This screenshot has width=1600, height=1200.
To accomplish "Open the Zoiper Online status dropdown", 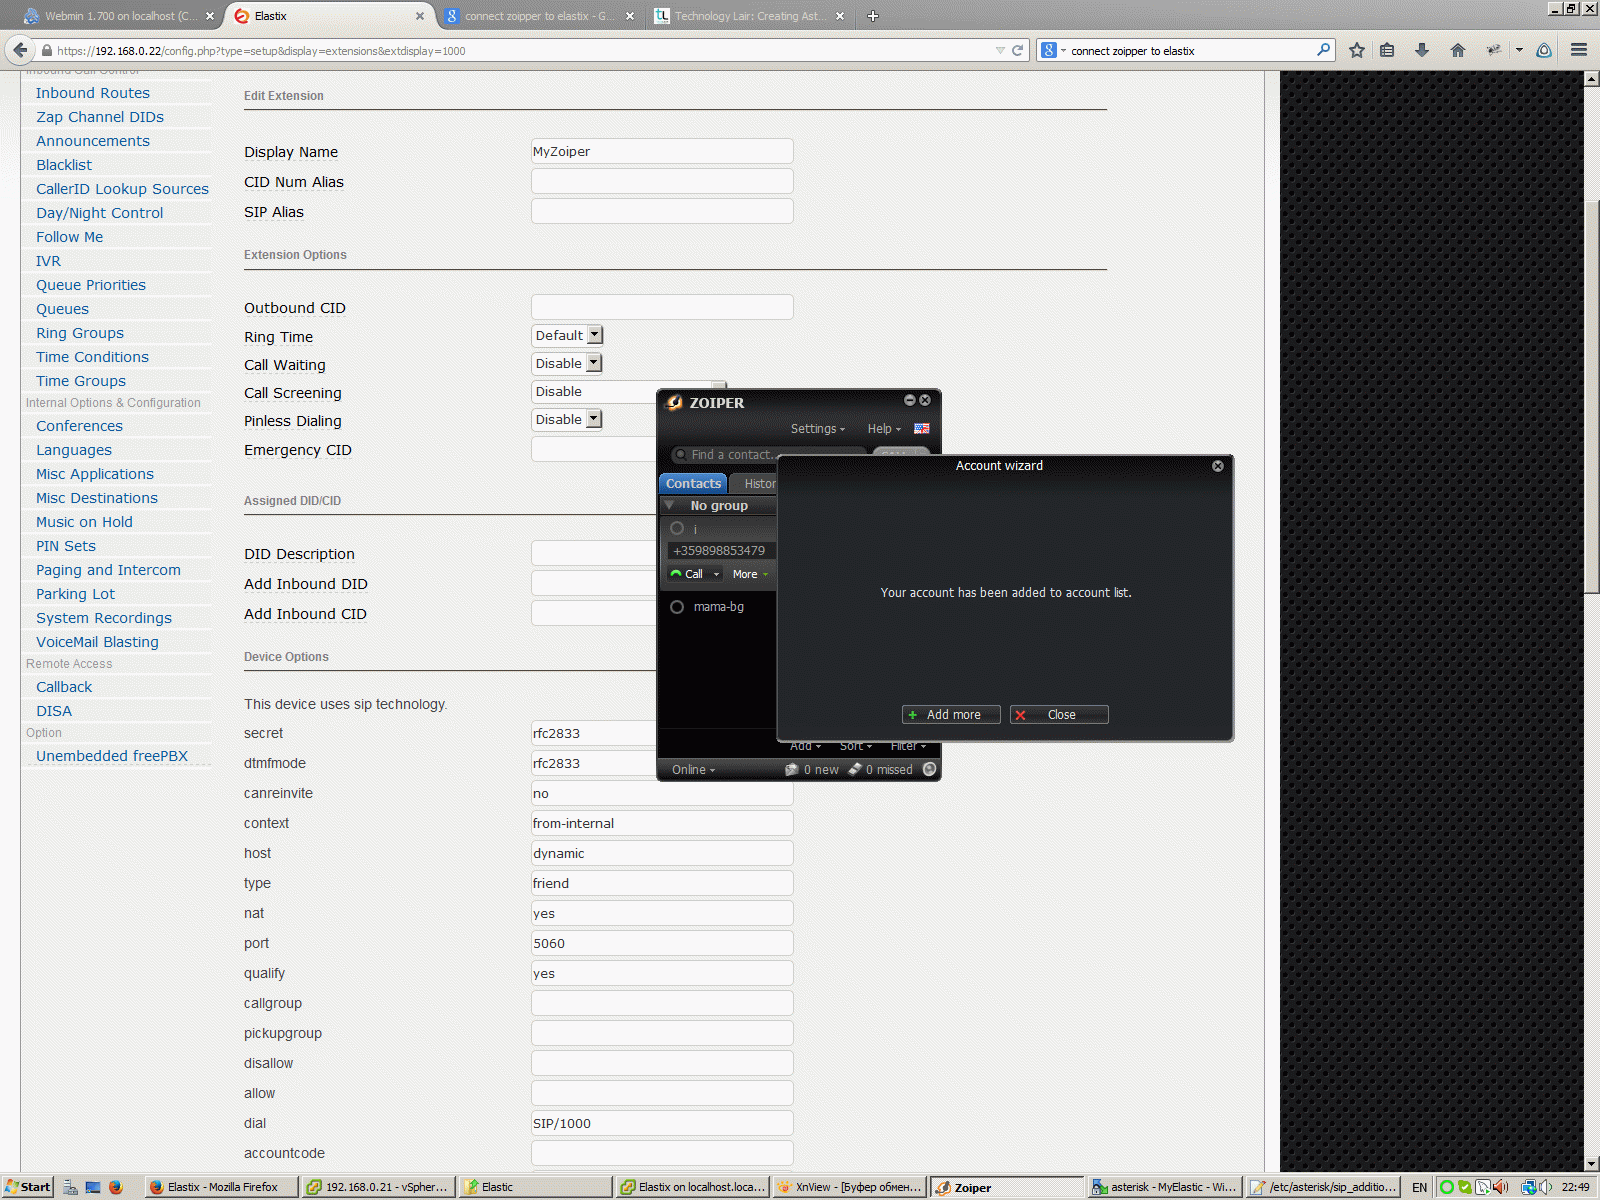I will pos(693,770).
